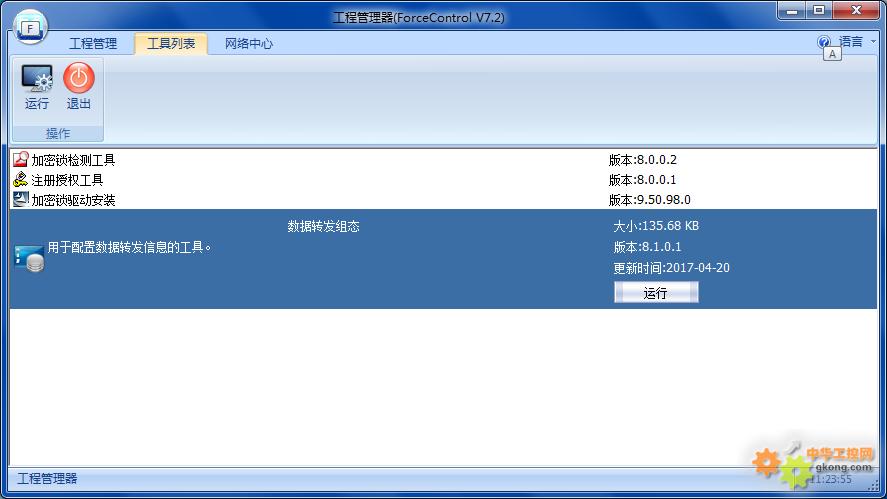Click the 数据转发组态 title text

point(324,226)
